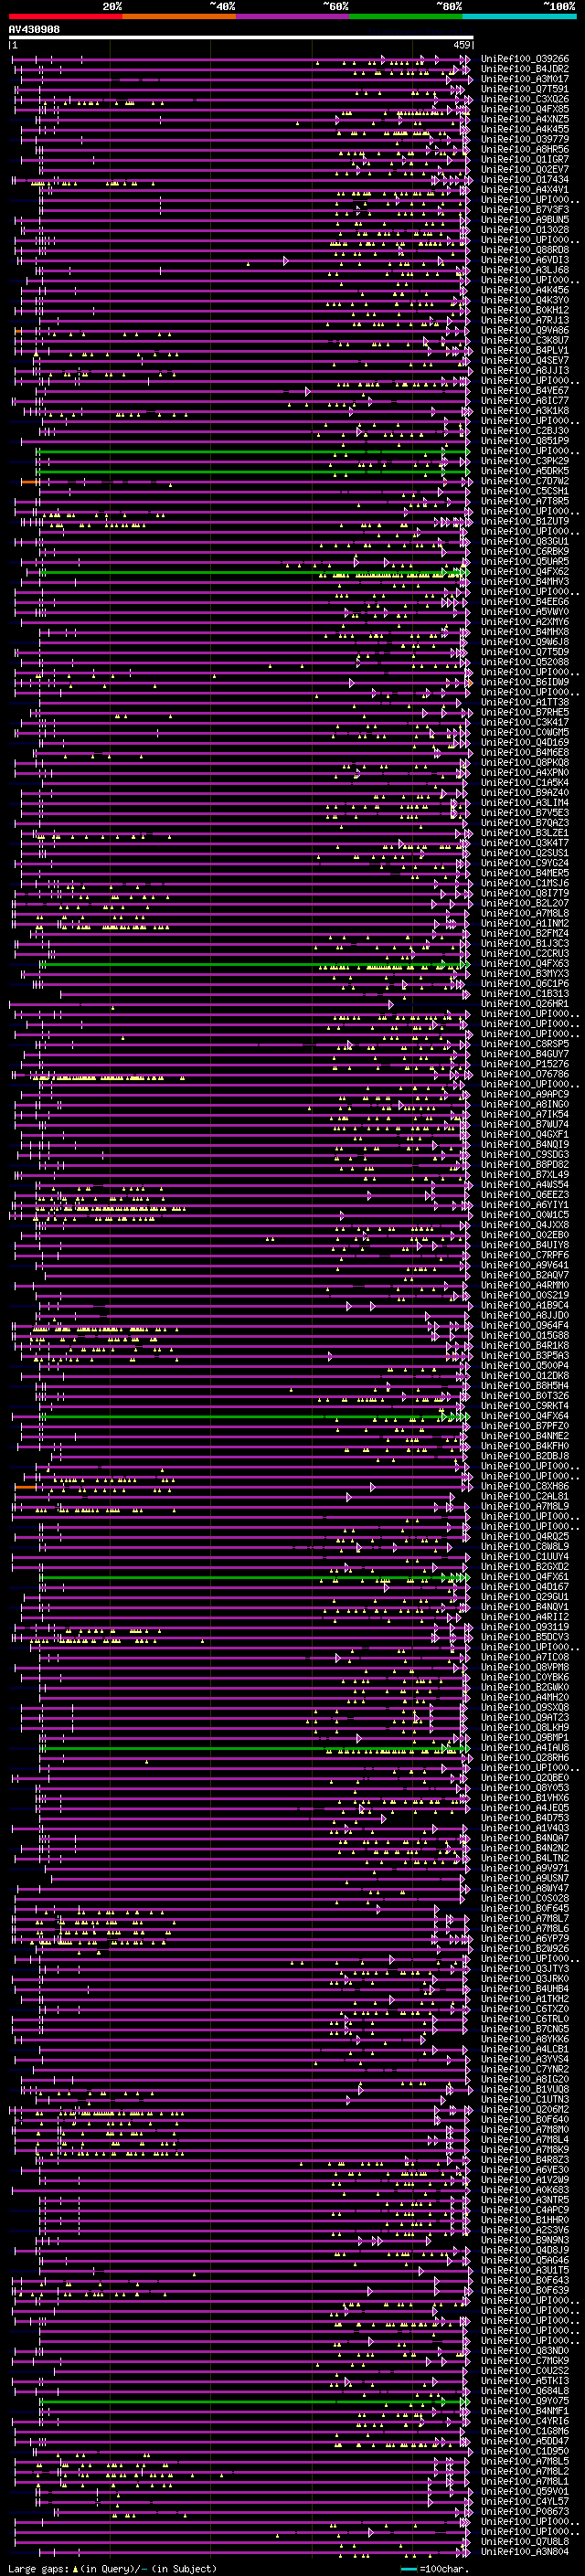
Task: Click the red 20% identity legend segment
Action: coord(65,16)
